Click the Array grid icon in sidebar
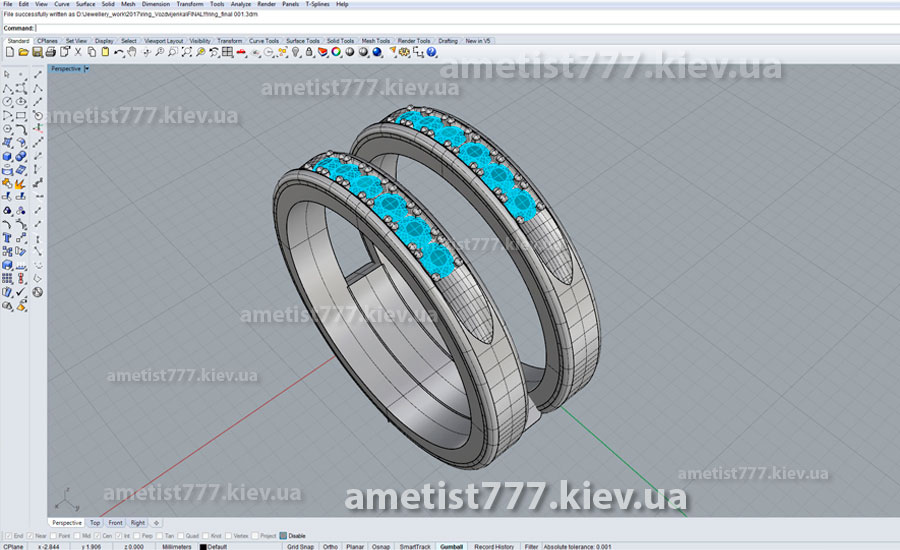 (x=7, y=278)
